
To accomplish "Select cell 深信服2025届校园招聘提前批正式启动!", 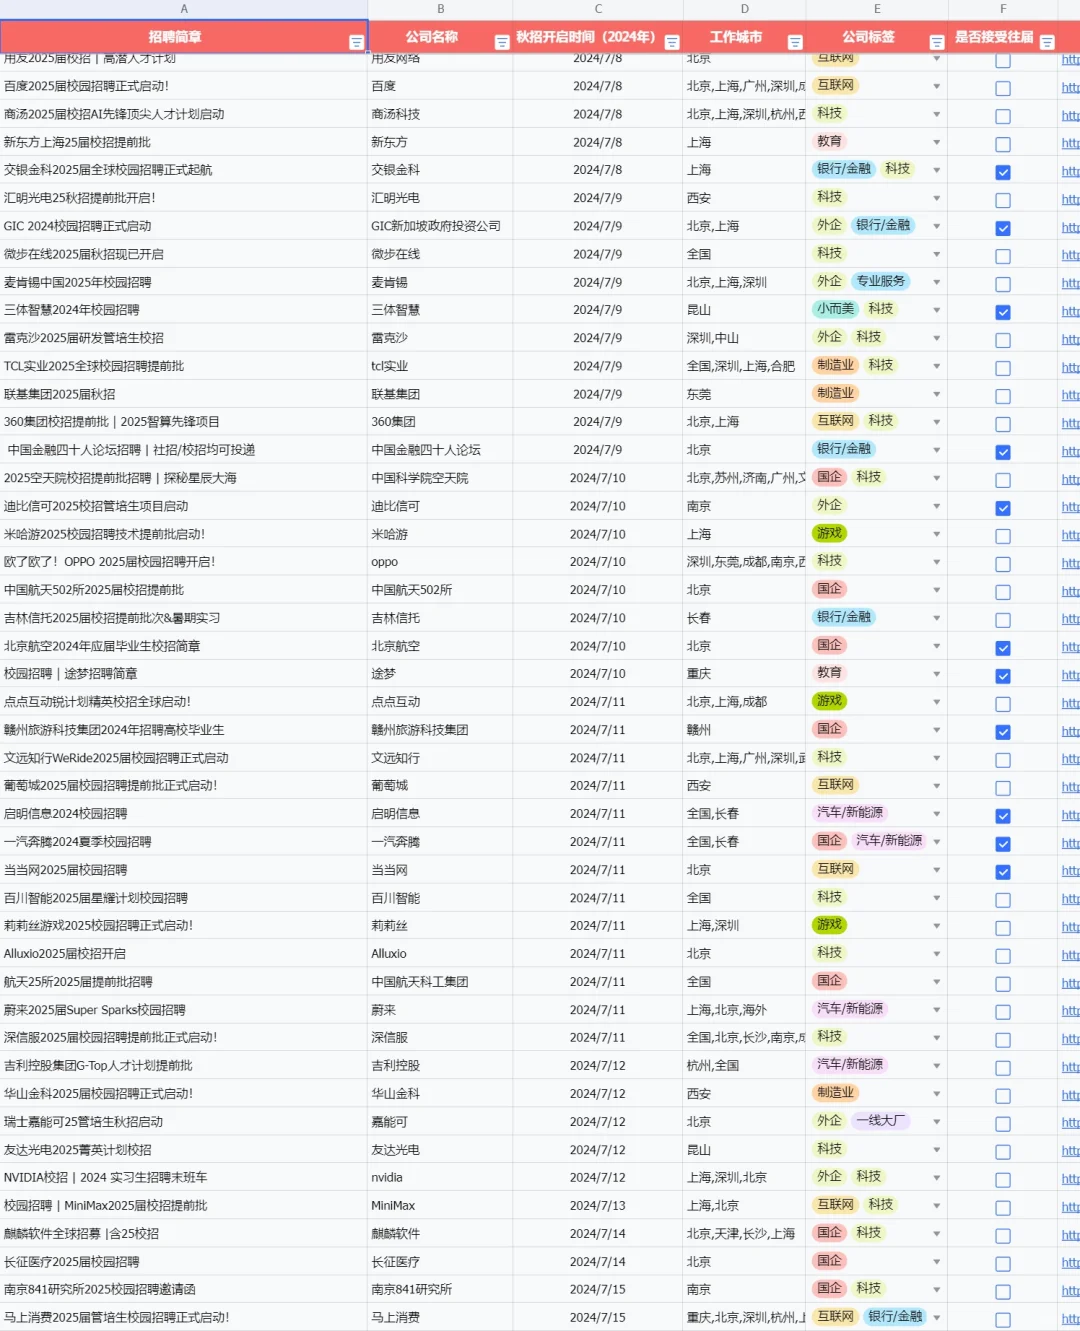I will point(184,1038).
